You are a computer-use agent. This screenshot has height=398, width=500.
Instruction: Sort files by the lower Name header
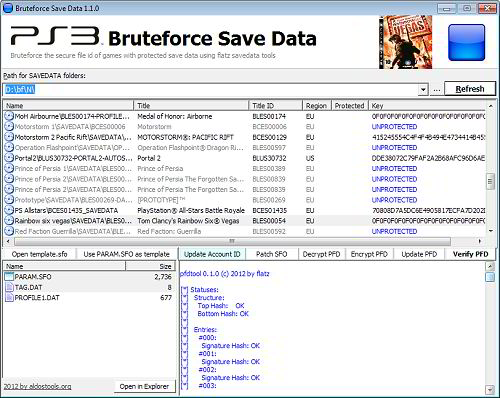[x=64, y=266]
